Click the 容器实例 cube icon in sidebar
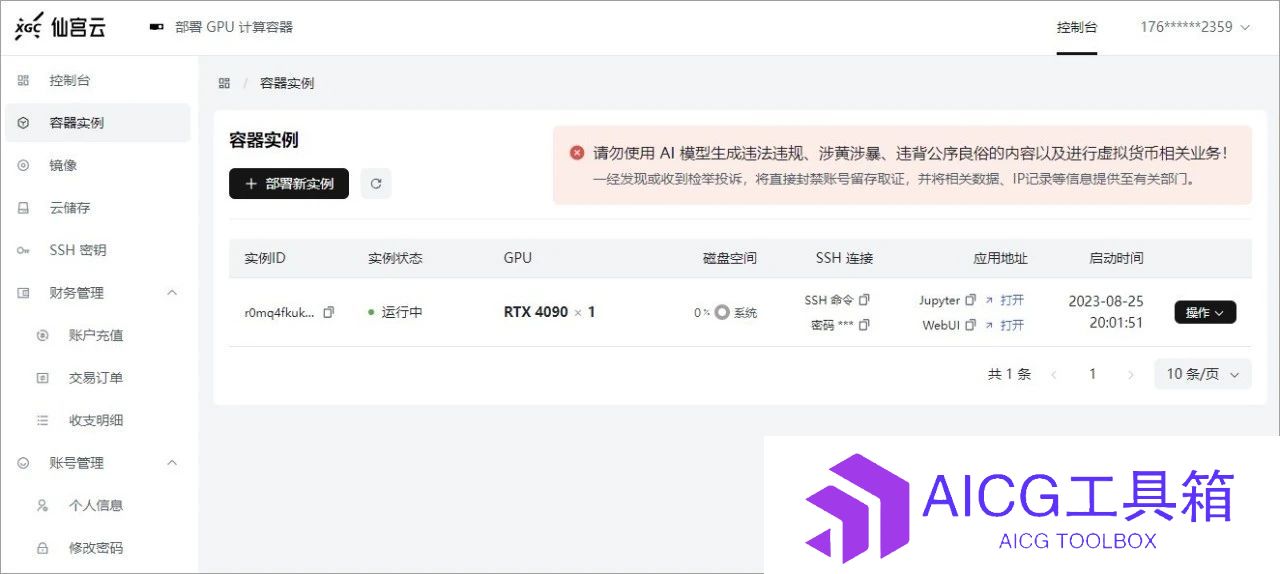This screenshot has width=1280, height=574. point(24,123)
